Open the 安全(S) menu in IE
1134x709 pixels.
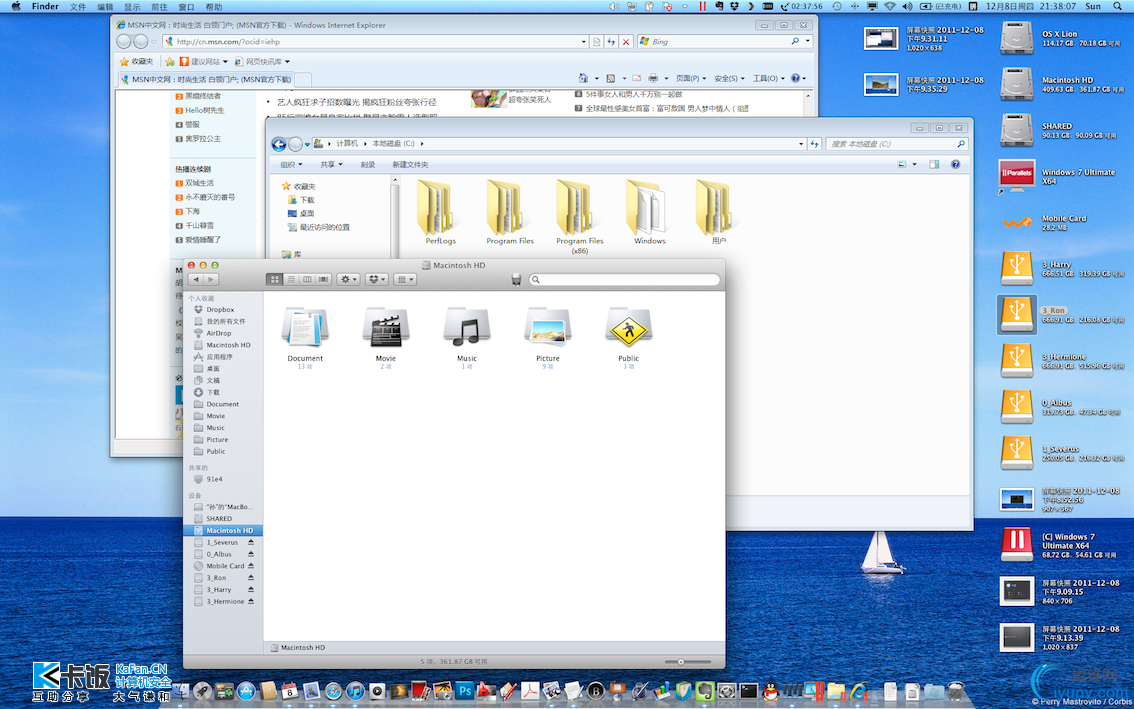(x=730, y=78)
